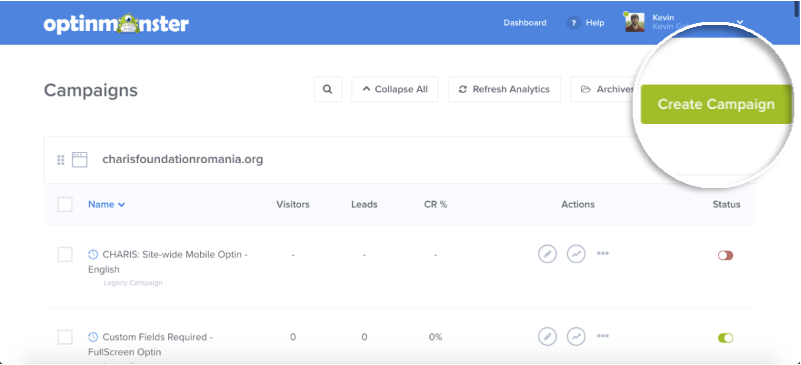
Task: Grab the drag handle beside charisfoundationromania.org
Action: 60,160
